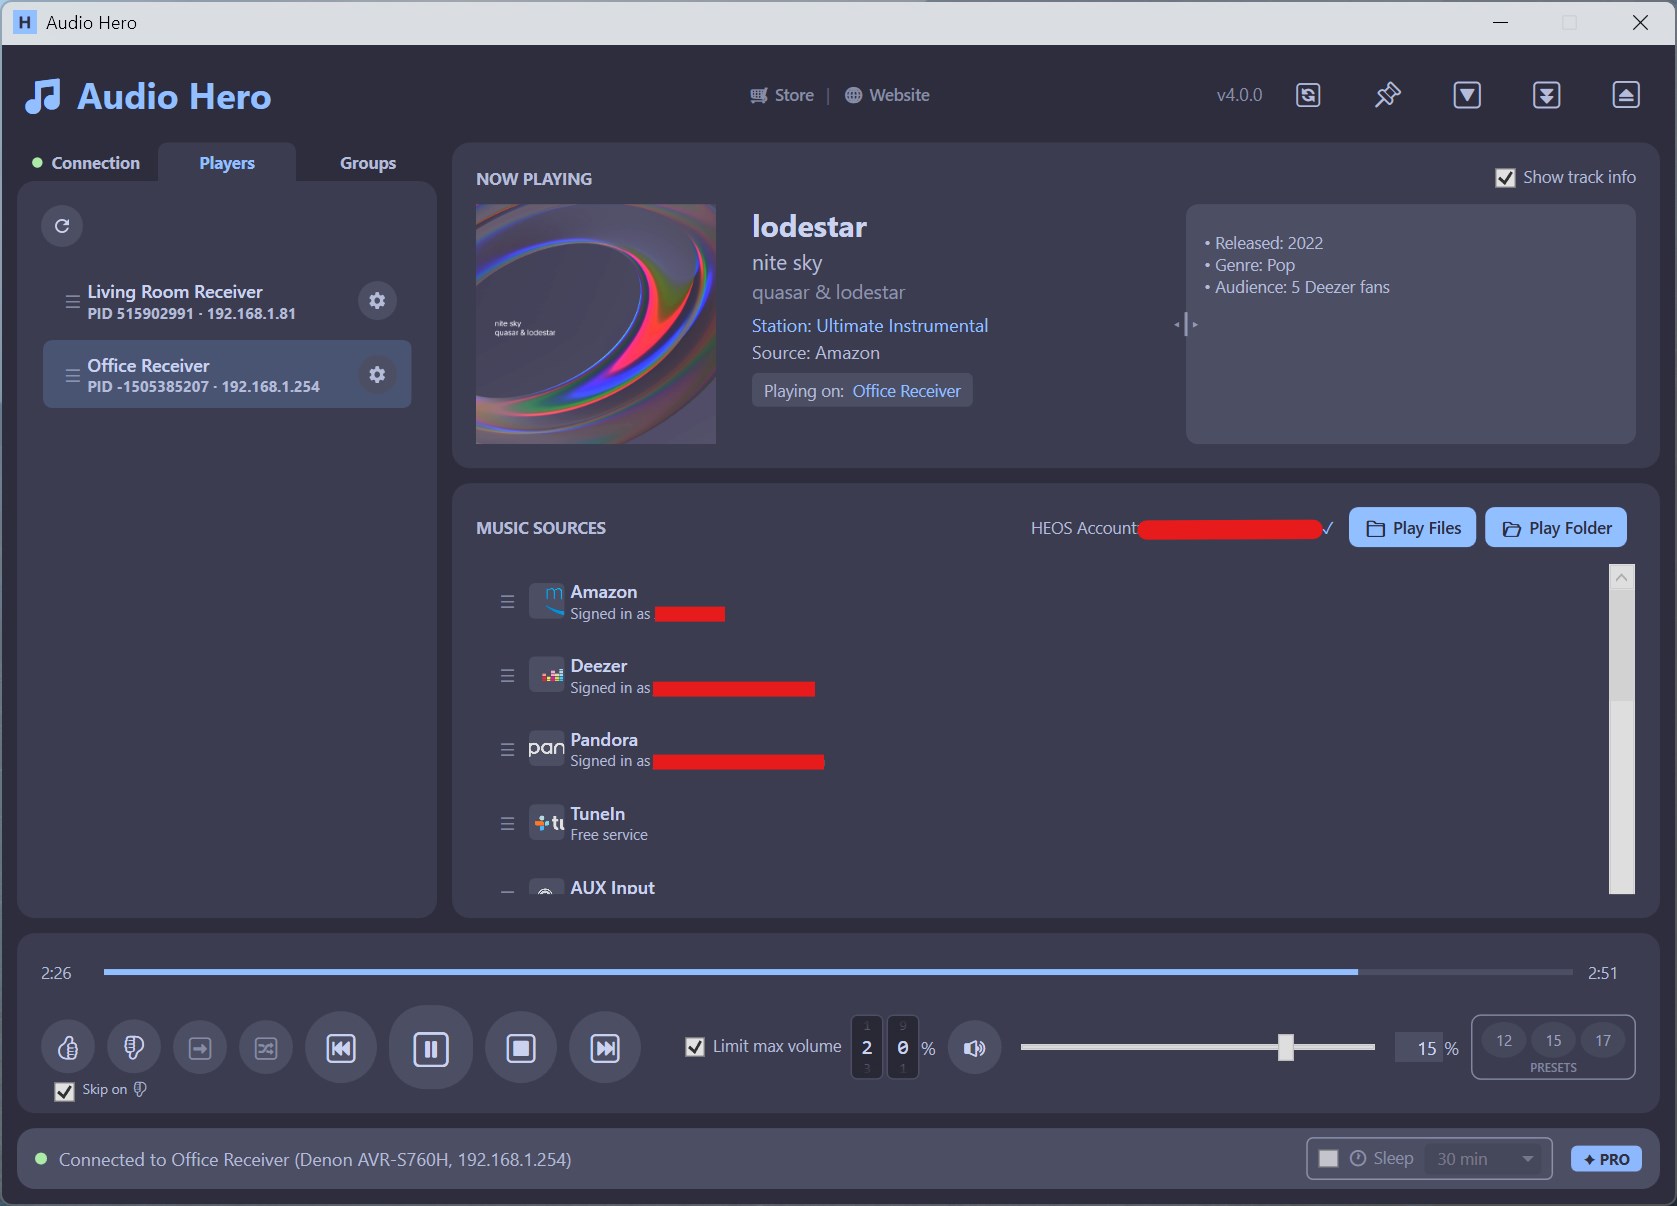
Task: Click the 'TuneIn' source name
Action: point(598,814)
